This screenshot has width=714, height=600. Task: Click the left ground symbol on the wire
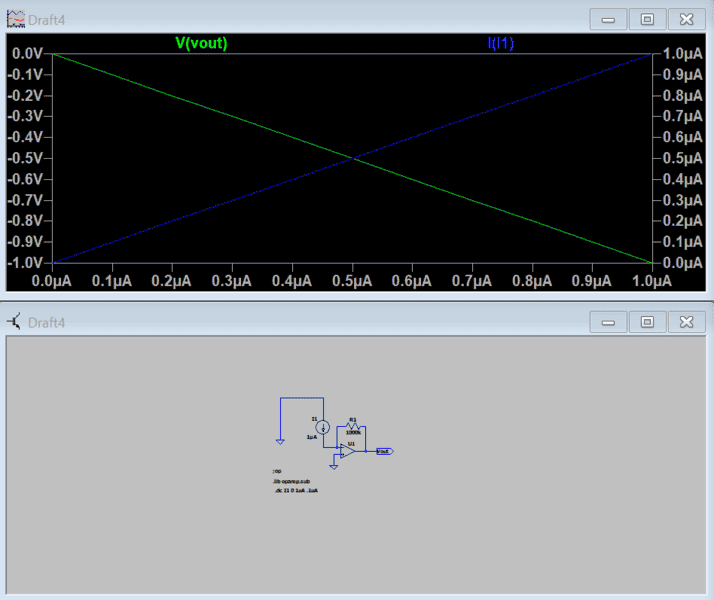pos(280,441)
